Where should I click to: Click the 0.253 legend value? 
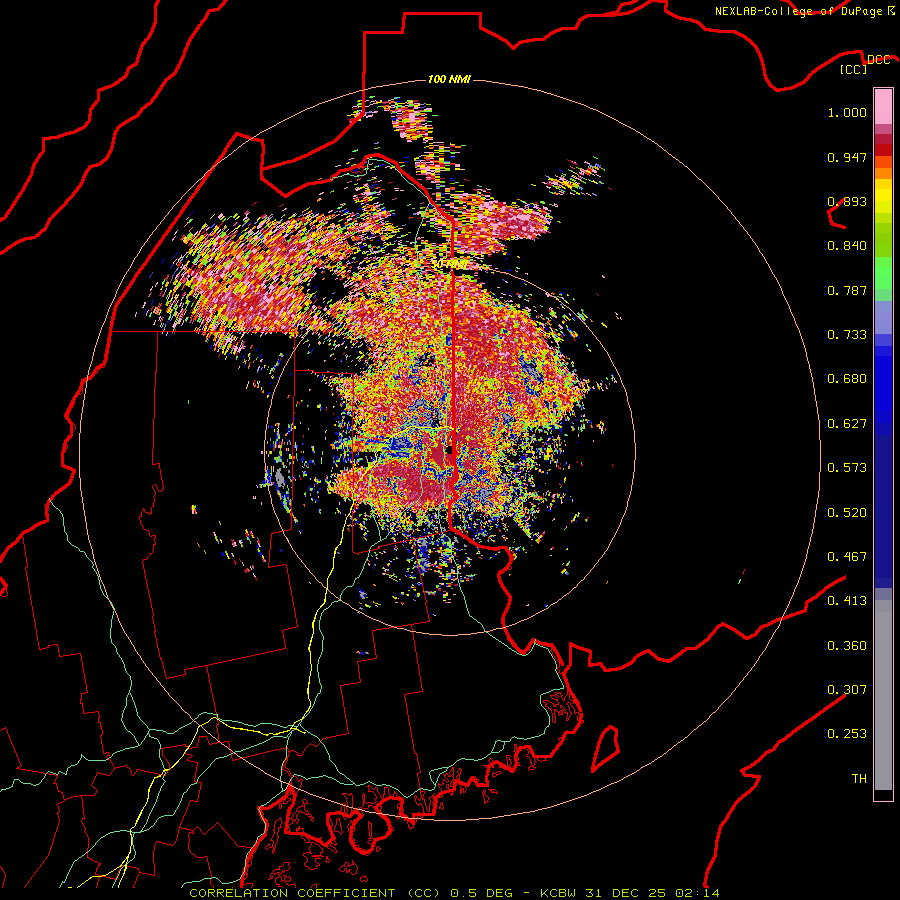pyautogui.click(x=847, y=734)
